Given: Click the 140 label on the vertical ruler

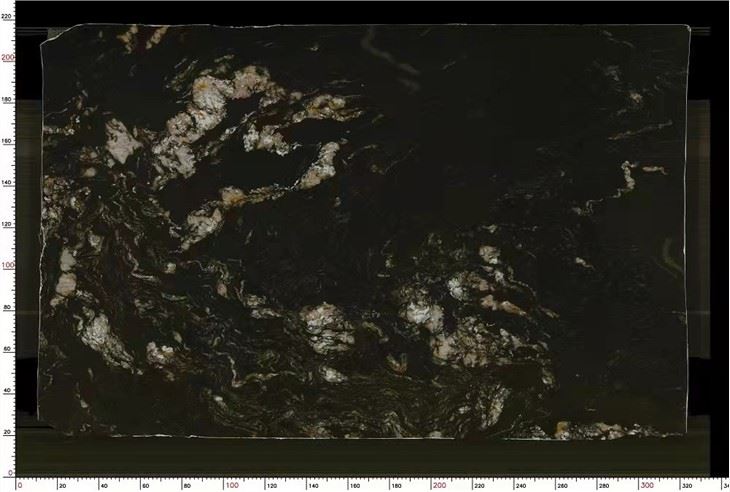Looking at the screenshot, I should pyautogui.click(x=7, y=182).
